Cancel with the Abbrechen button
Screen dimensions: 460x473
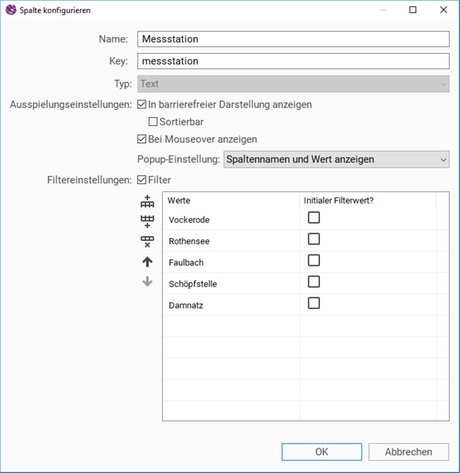tap(409, 452)
